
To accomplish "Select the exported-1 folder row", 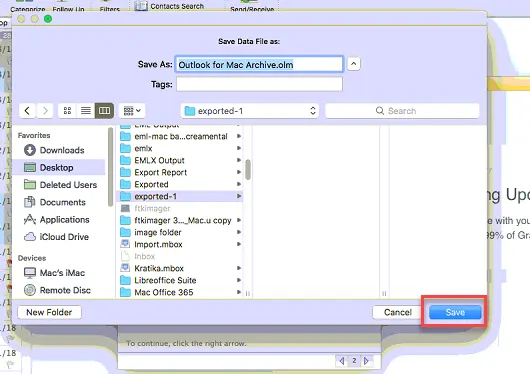I will click(180, 196).
